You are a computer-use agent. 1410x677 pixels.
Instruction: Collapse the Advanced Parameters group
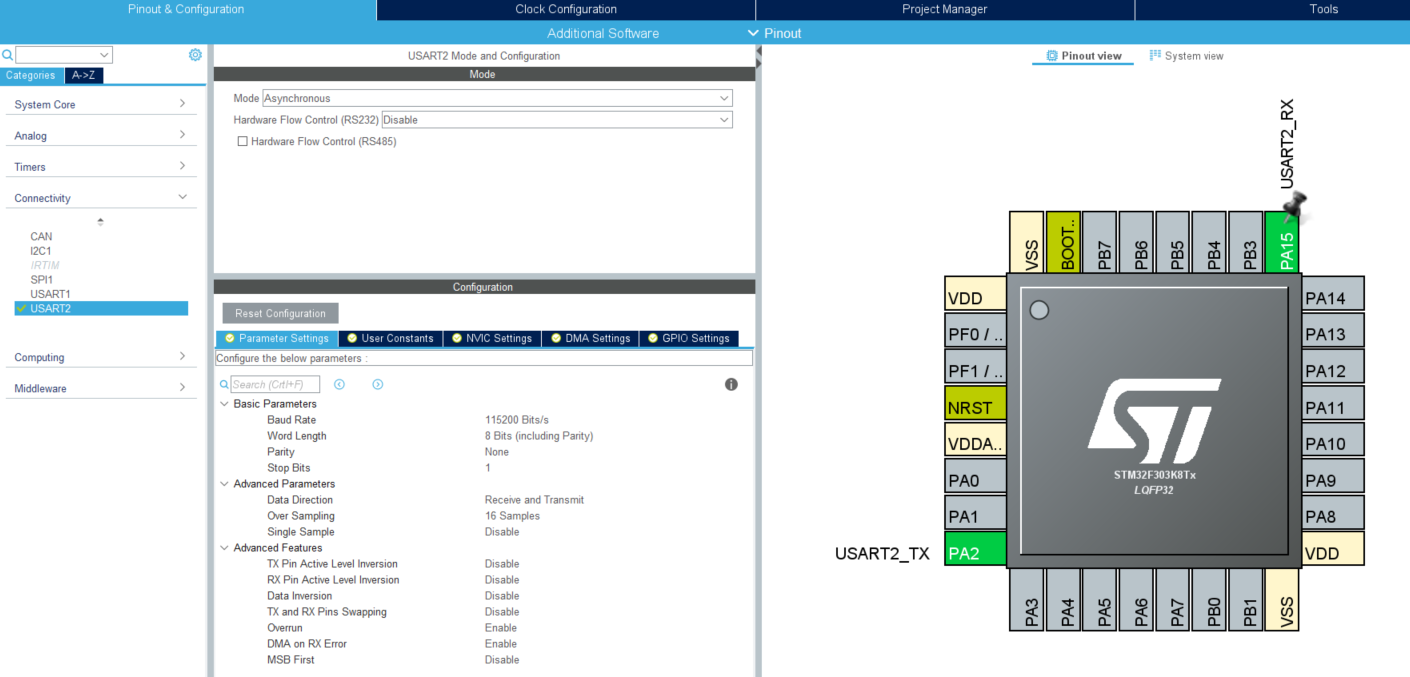click(224, 484)
